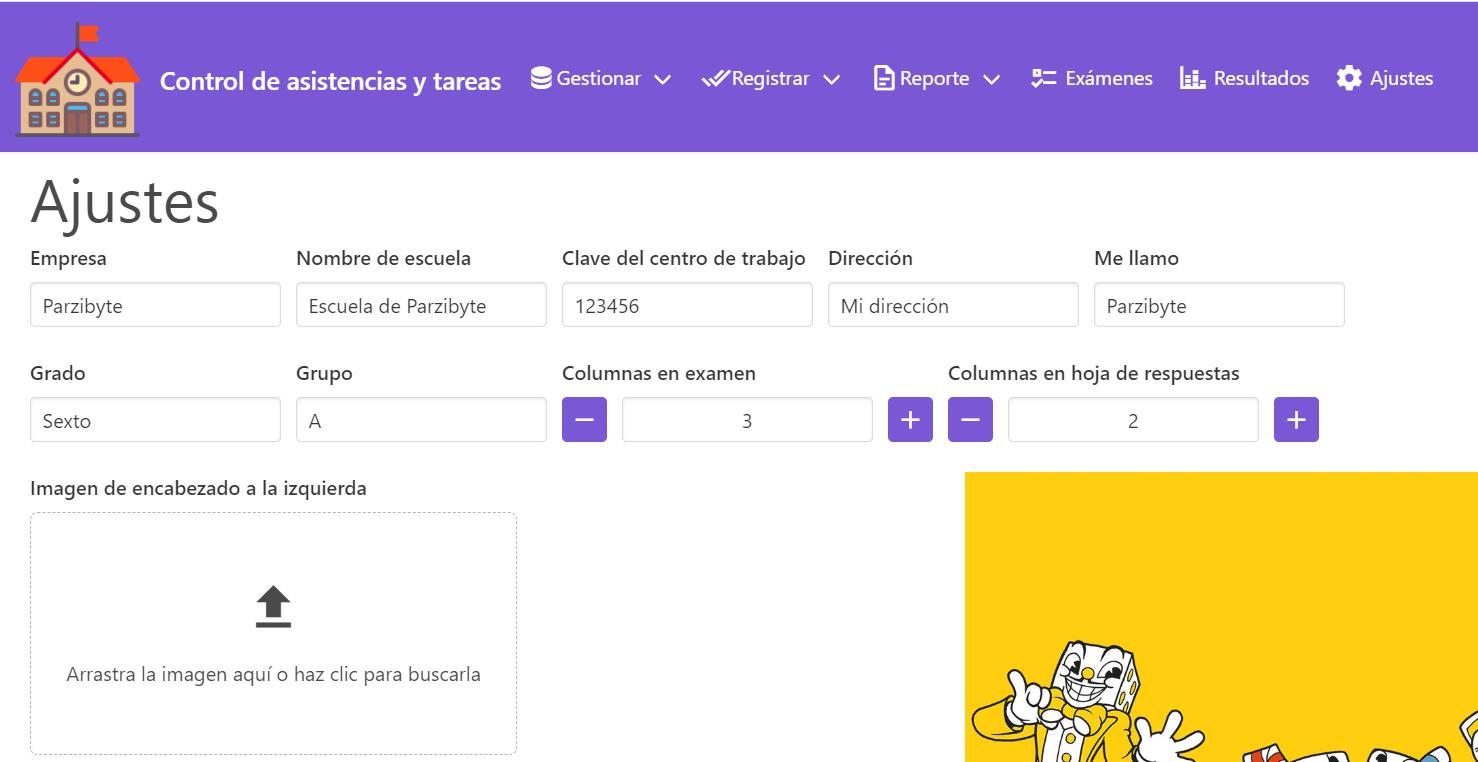Click the Imagen de encabezado a la izquierda label
Image resolution: width=1478 pixels, height=762 pixels.
pos(198,488)
